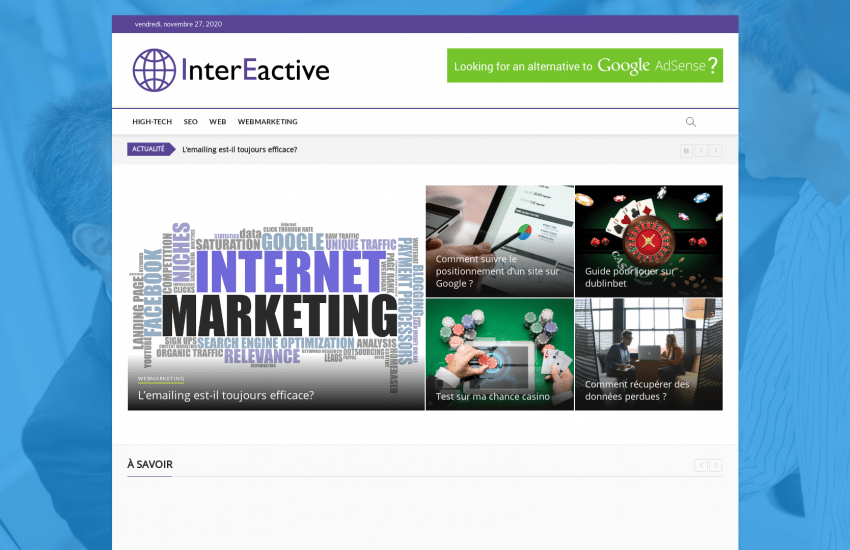Go to previous Actualité ticker headline

point(701,151)
